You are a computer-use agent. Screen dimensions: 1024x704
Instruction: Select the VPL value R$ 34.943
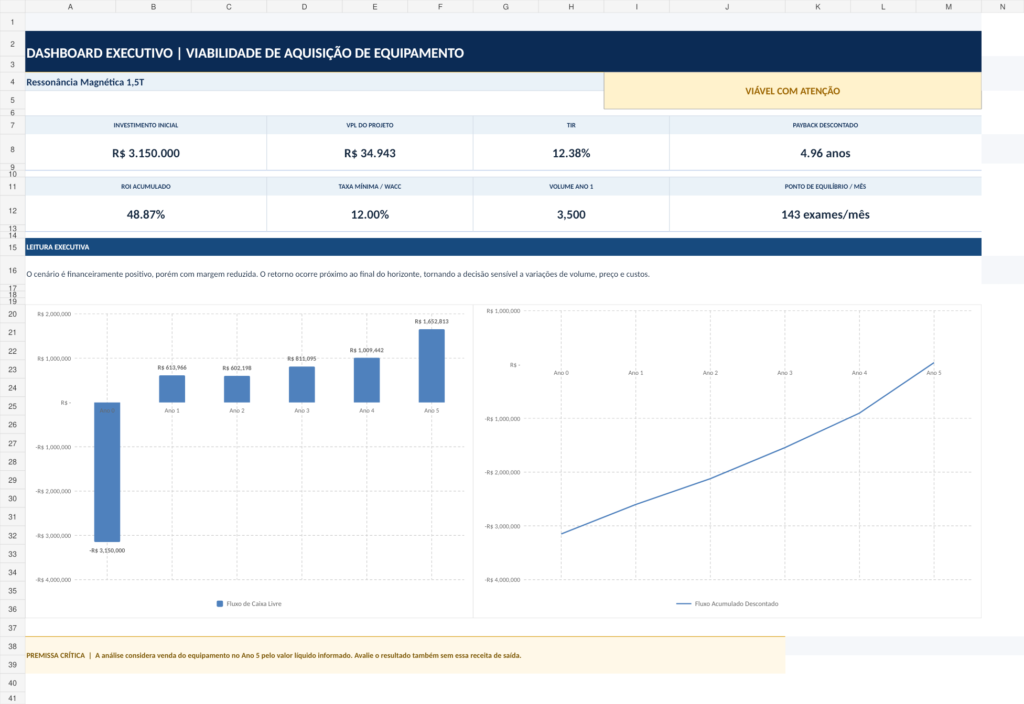370,153
